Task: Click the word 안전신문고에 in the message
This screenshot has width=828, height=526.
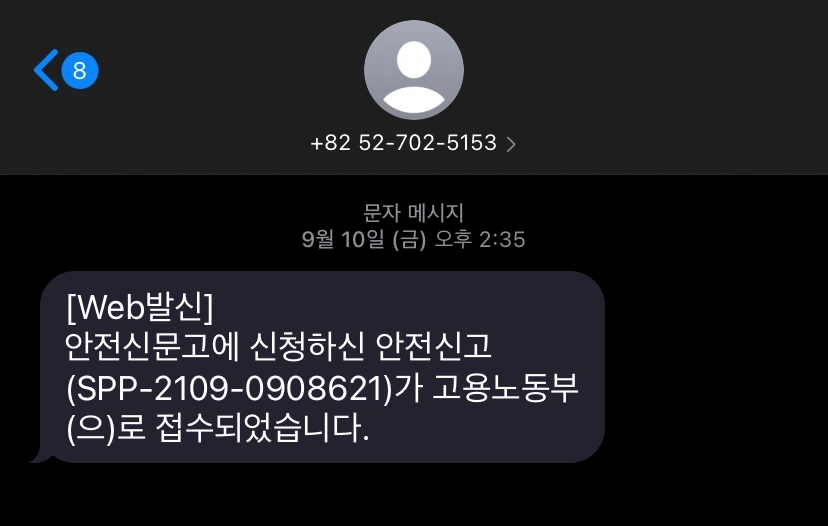Action: pos(153,347)
